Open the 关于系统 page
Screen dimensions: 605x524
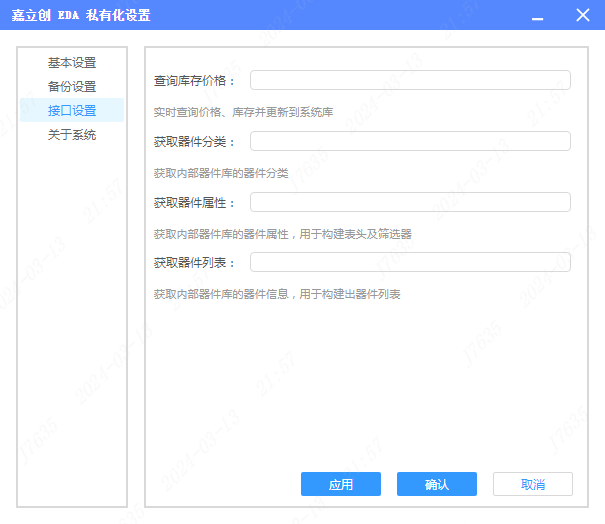coord(72,135)
